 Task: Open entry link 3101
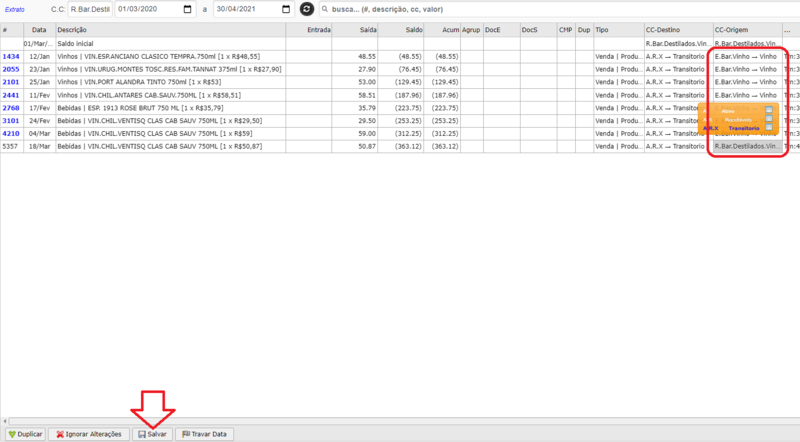(11, 120)
